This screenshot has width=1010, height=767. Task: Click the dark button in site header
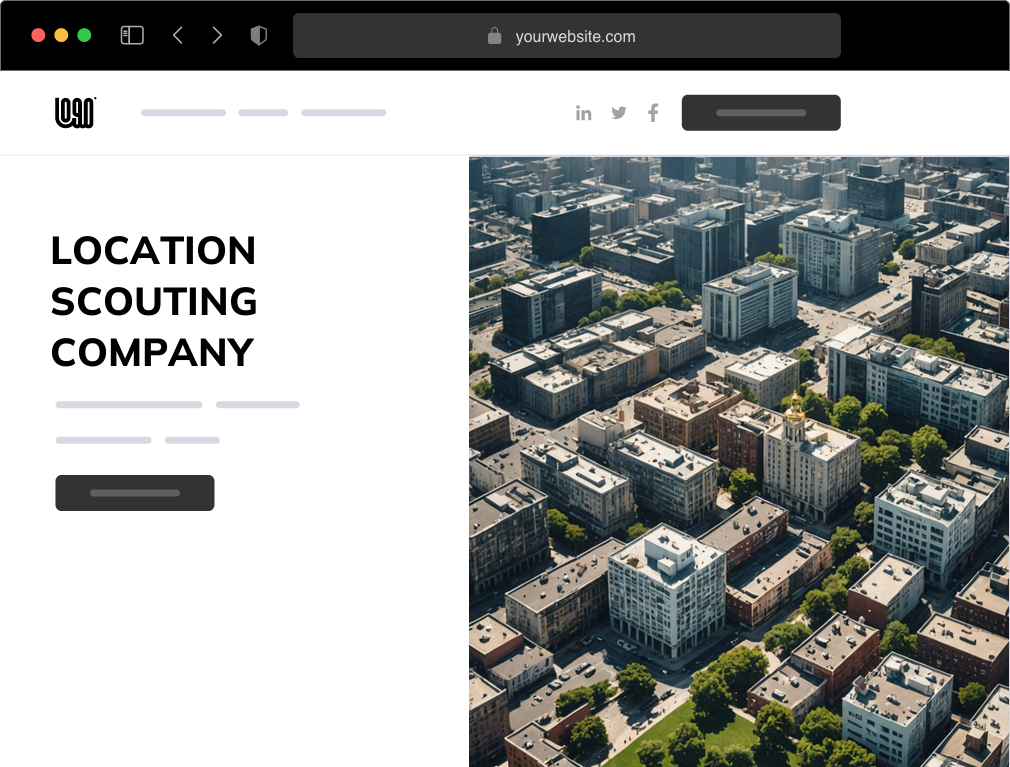coord(761,113)
